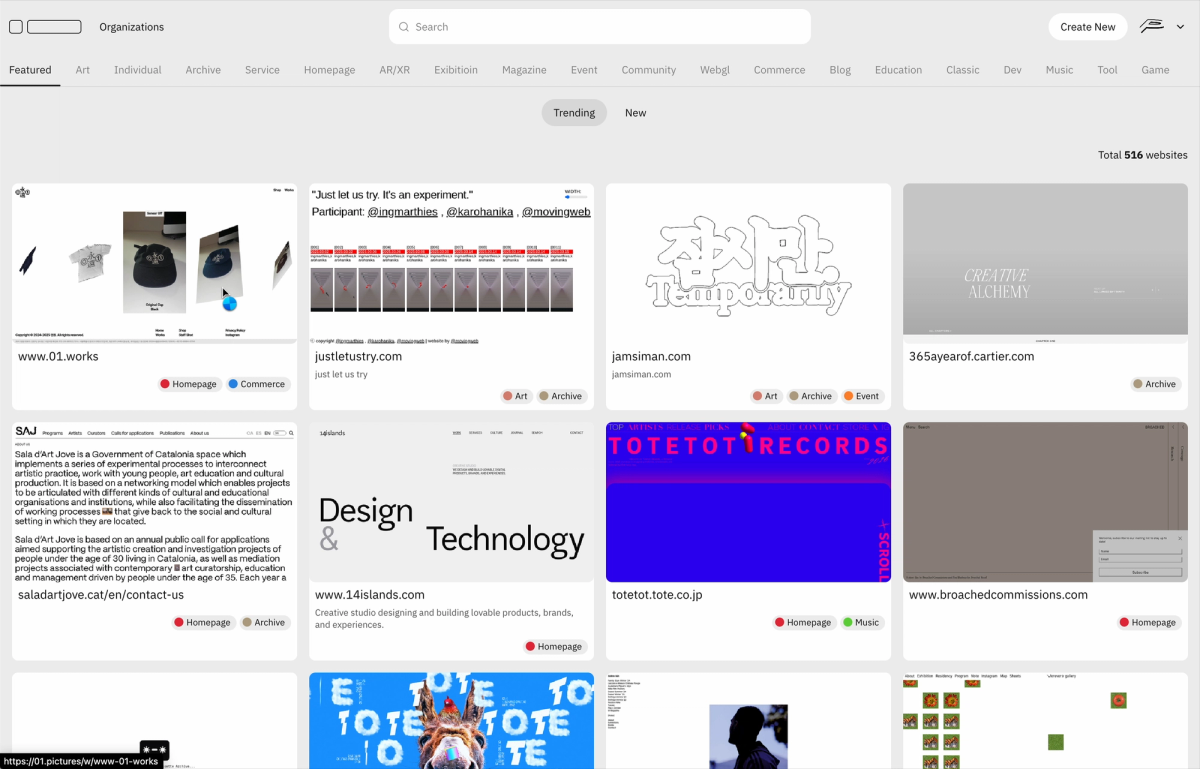Image resolution: width=1200 pixels, height=769 pixels.
Task: Open the Commerce category tab
Action: point(780,70)
